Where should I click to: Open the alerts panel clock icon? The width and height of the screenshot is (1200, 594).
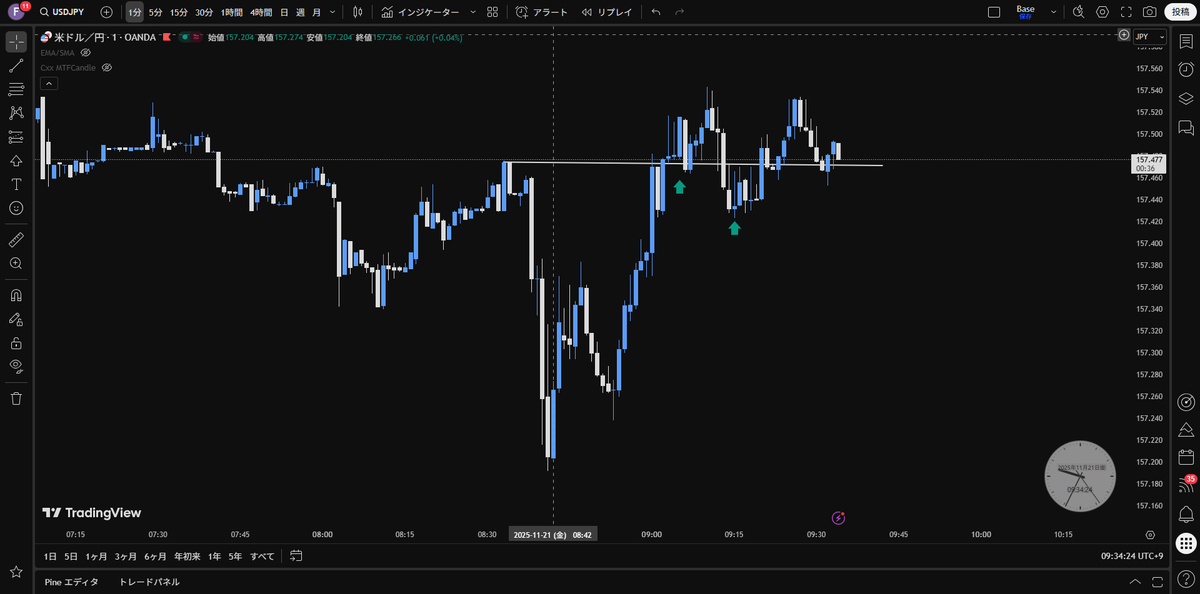1186,70
